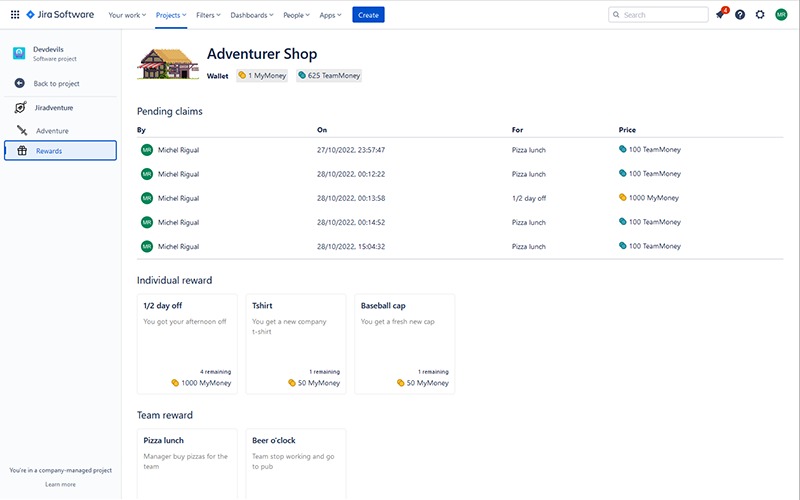
Task: Open the app switcher grid icon
Action: point(15,15)
